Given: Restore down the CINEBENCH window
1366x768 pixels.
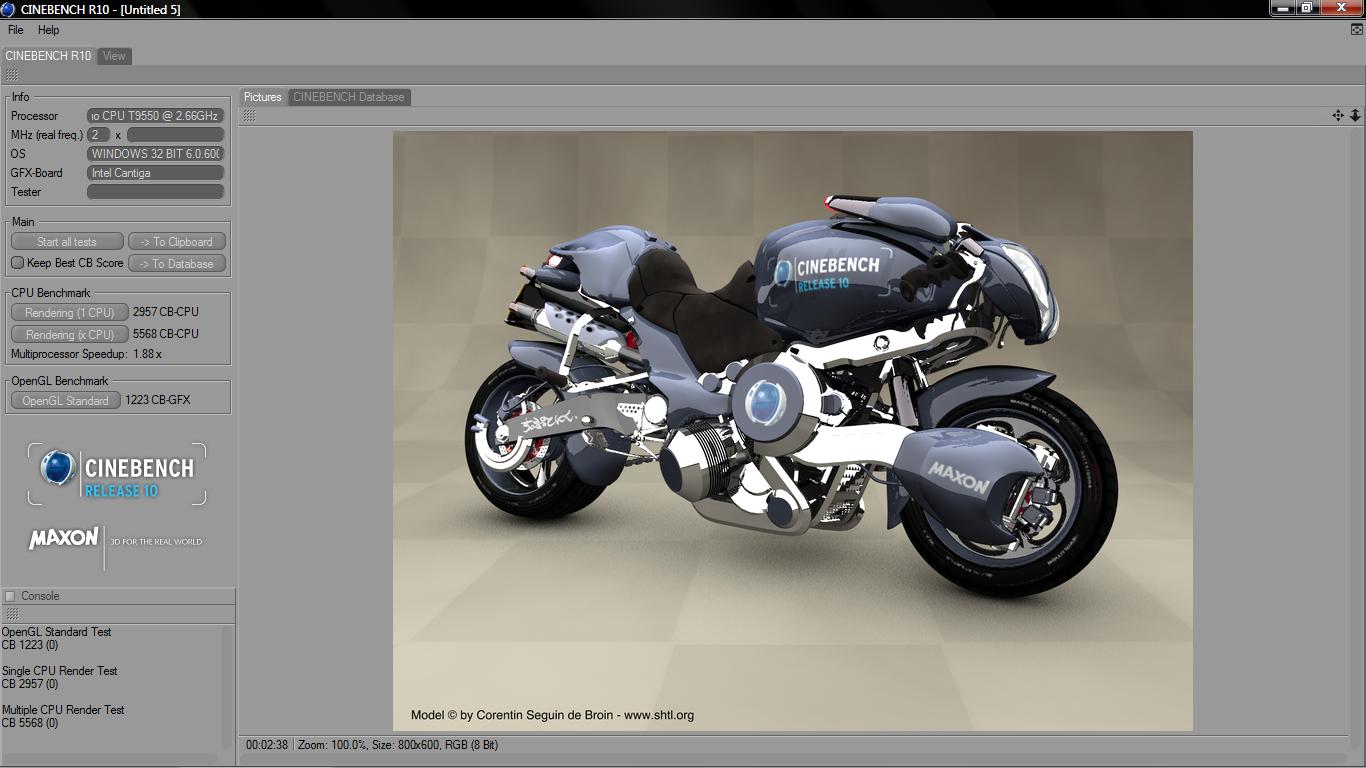Looking at the screenshot, I should click(1306, 7).
